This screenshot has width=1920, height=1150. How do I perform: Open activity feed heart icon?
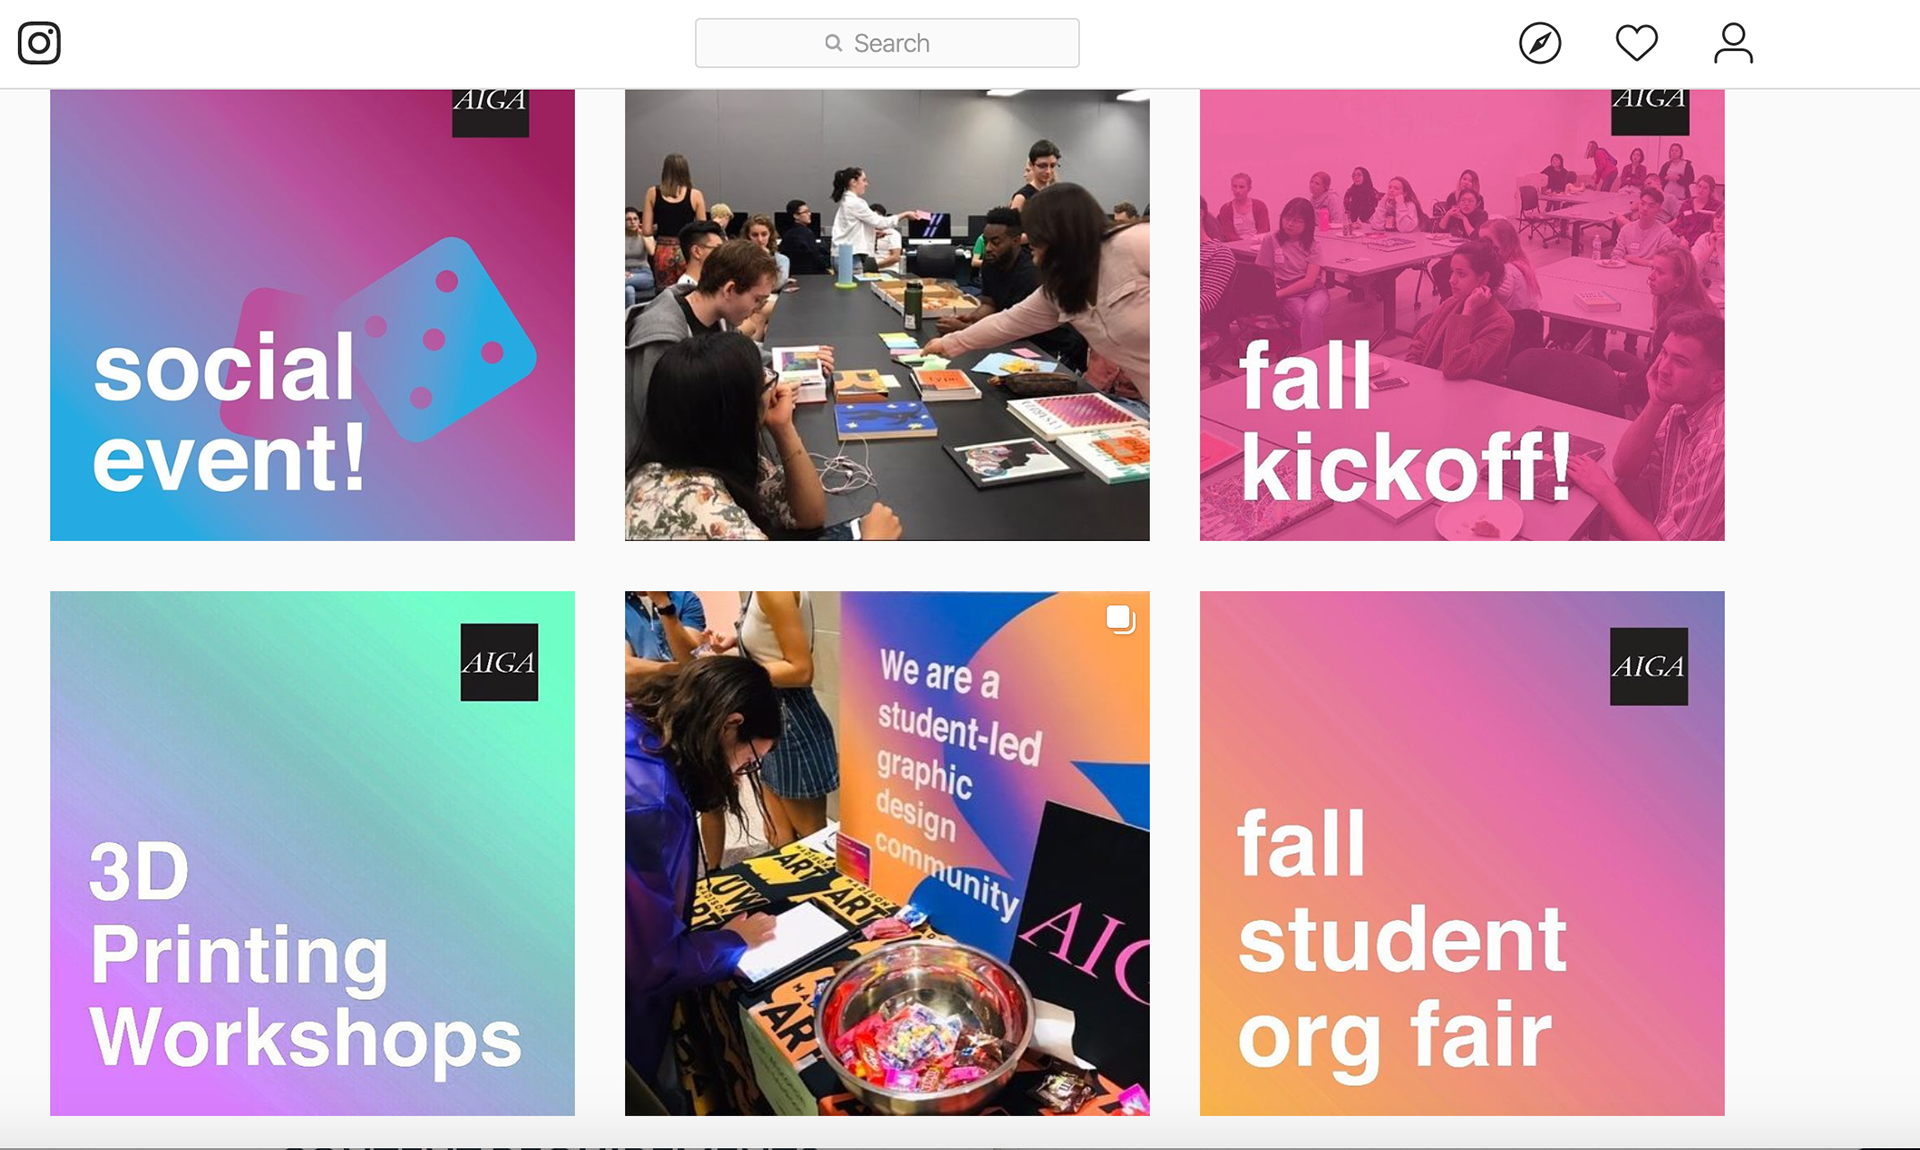(1637, 43)
